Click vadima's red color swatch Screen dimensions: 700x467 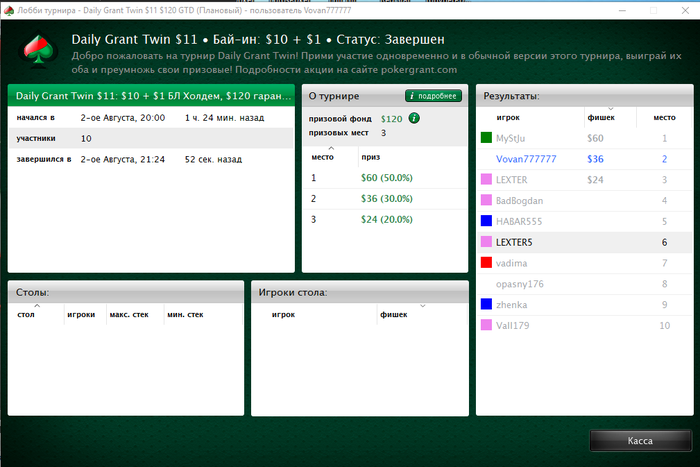[x=486, y=263]
